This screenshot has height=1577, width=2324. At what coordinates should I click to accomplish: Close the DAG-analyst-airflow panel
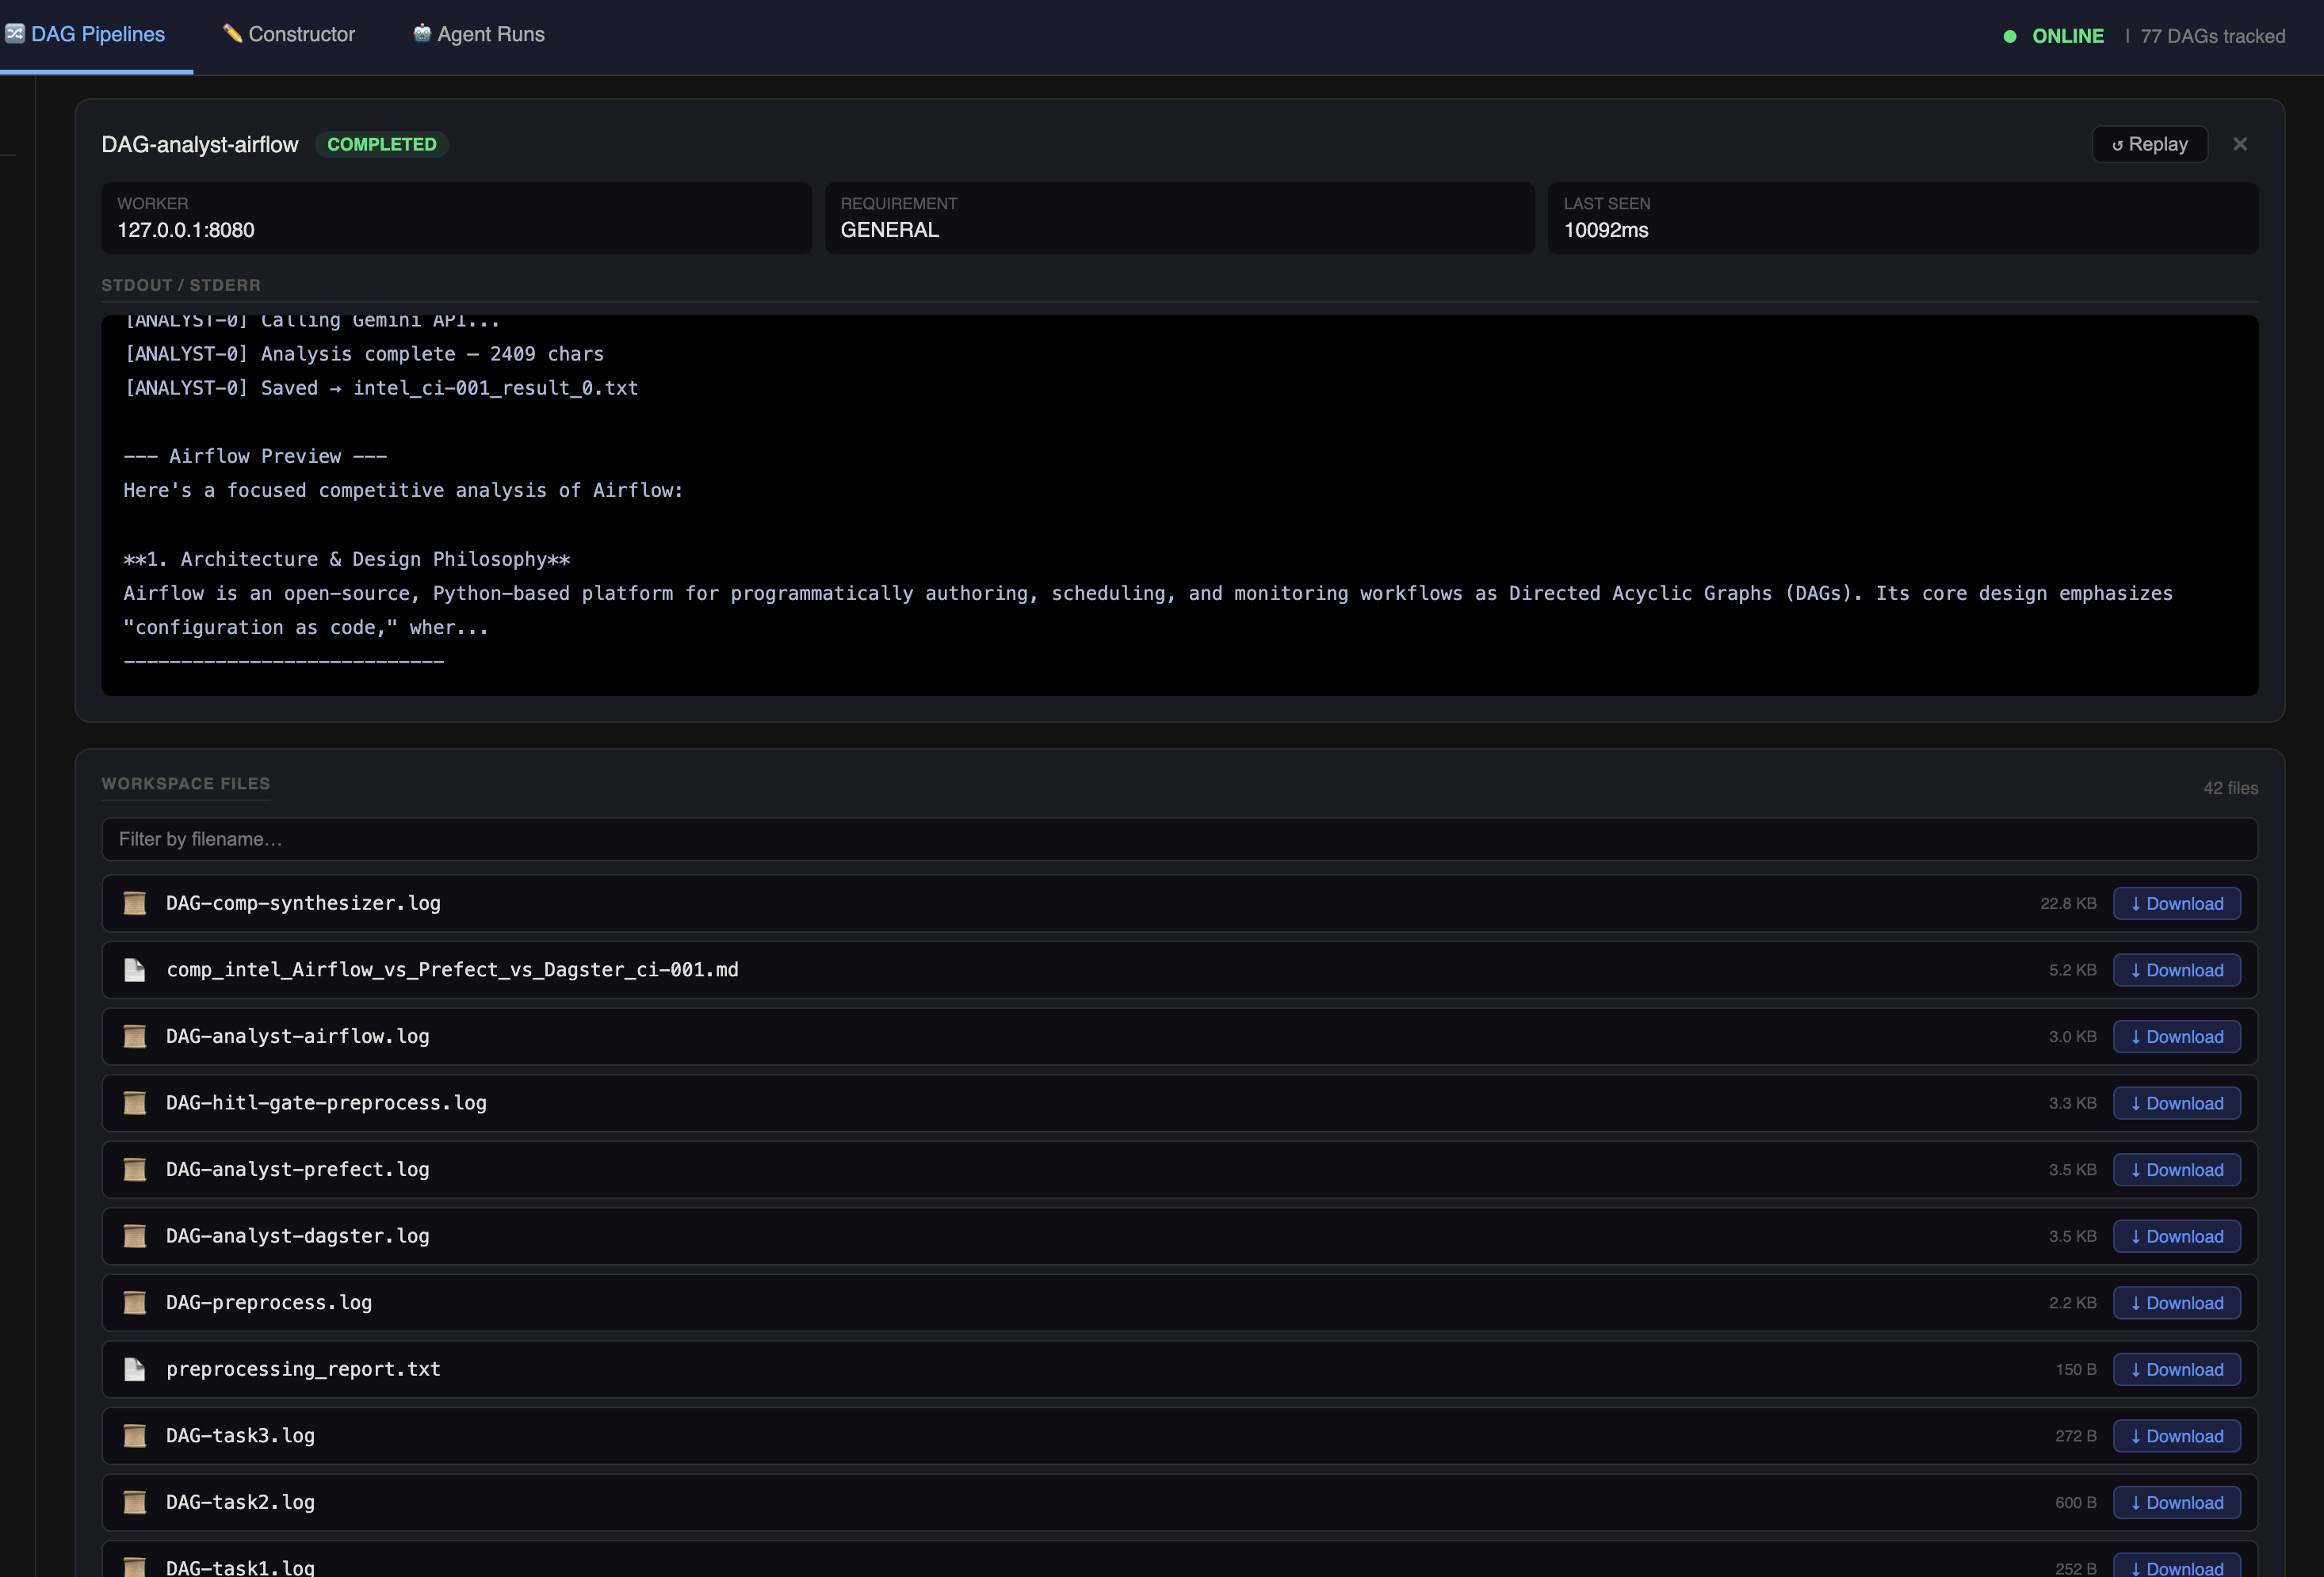pos(2240,144)
